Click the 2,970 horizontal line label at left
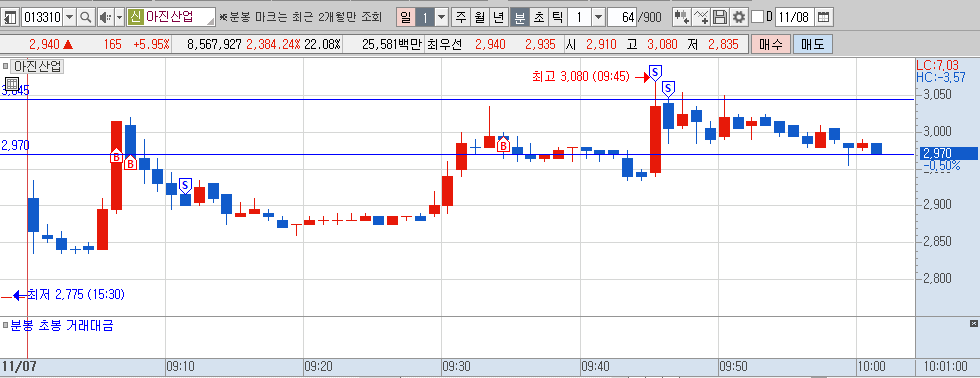The height and width of the screenshot is (378, 980). click(x=16, y=146)
